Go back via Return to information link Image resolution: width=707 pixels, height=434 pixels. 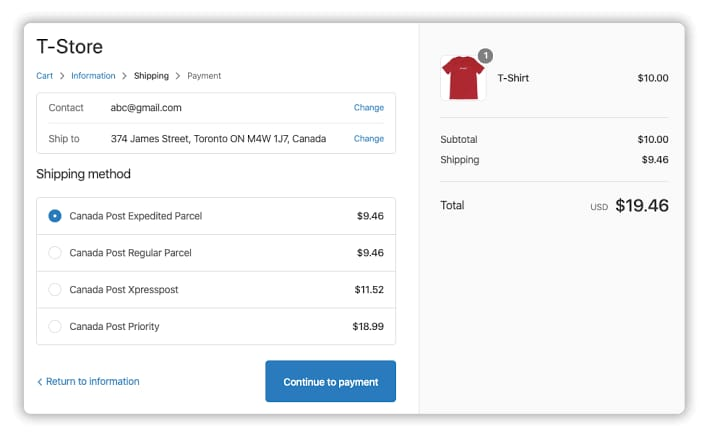(x=92, y=382)
